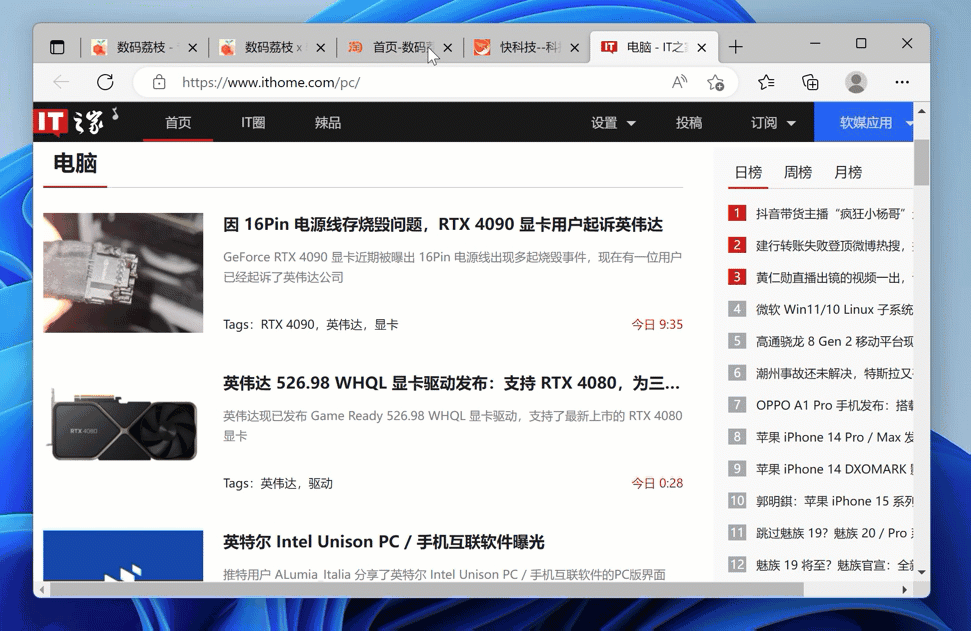Open ranking item 12 魅族 19 将至
Viewport: 971px width, 631px height.
[x=834, y=565]
